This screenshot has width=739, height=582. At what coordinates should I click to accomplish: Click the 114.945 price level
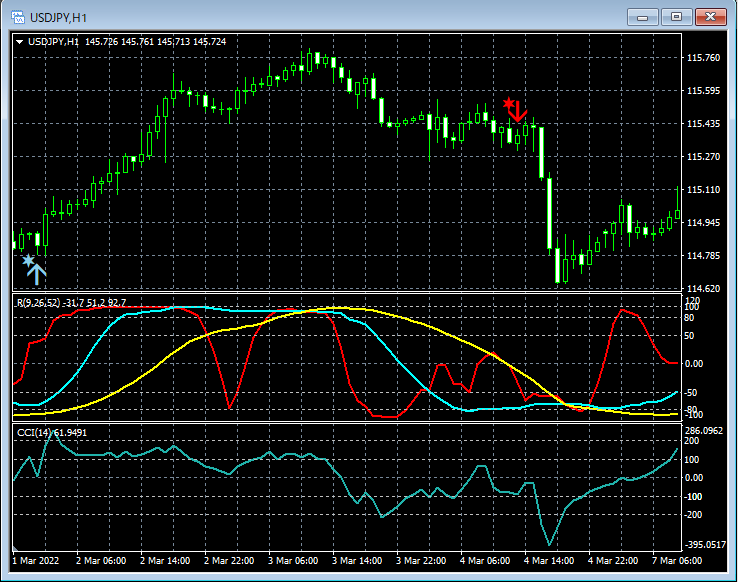click(704, 222)
